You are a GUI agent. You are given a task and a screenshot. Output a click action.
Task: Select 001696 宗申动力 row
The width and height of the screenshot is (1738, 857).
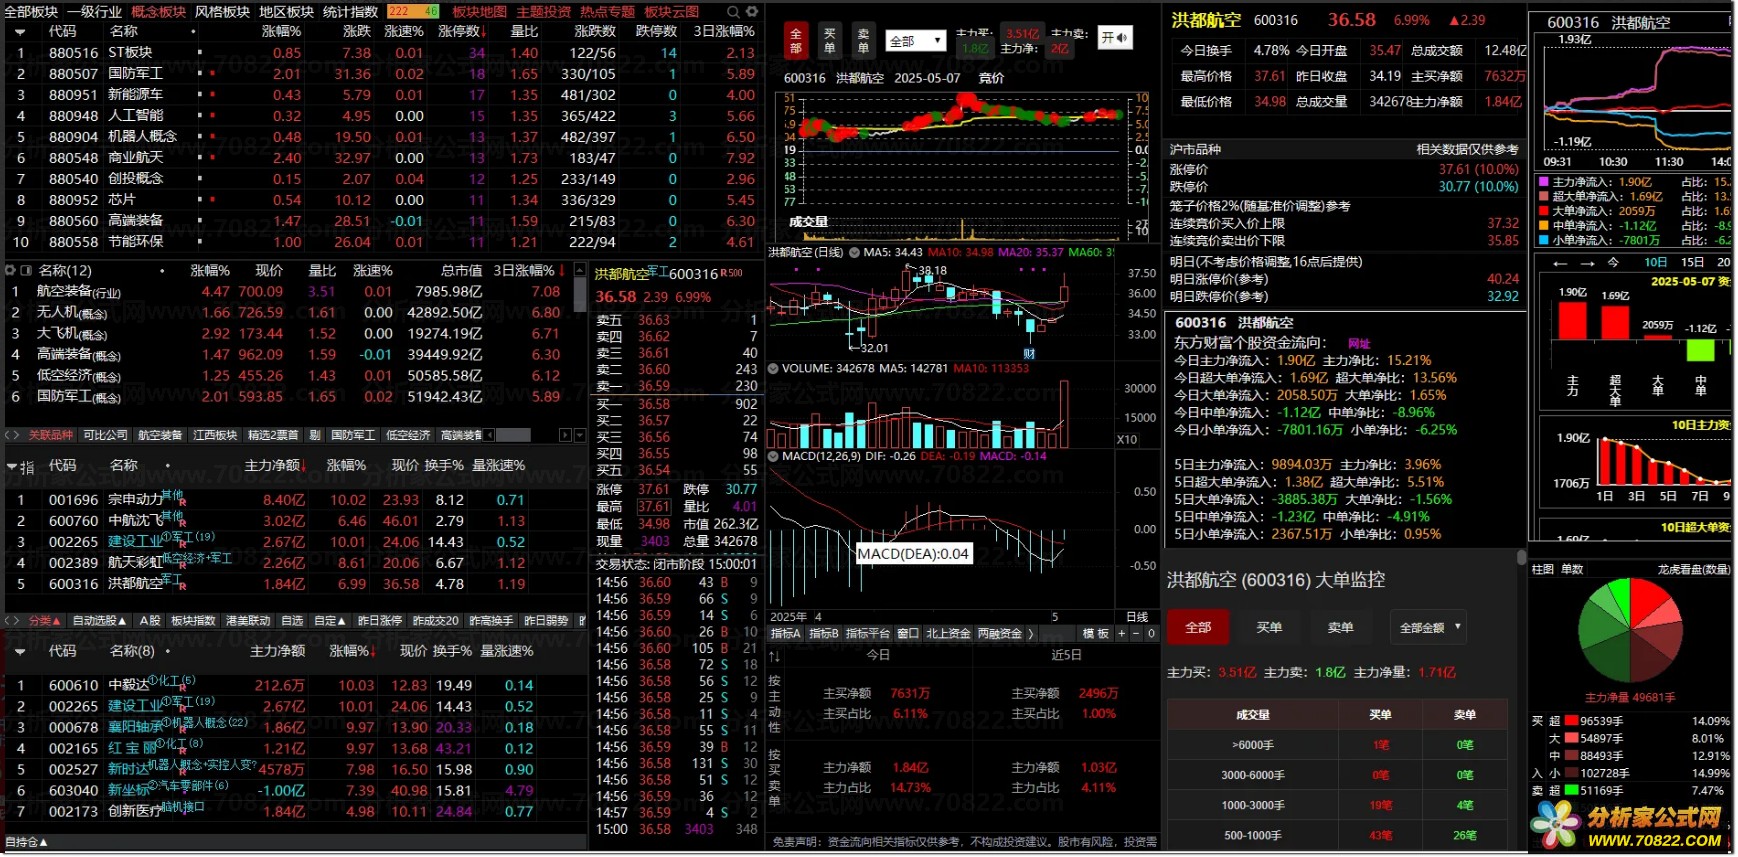[296, 500]
